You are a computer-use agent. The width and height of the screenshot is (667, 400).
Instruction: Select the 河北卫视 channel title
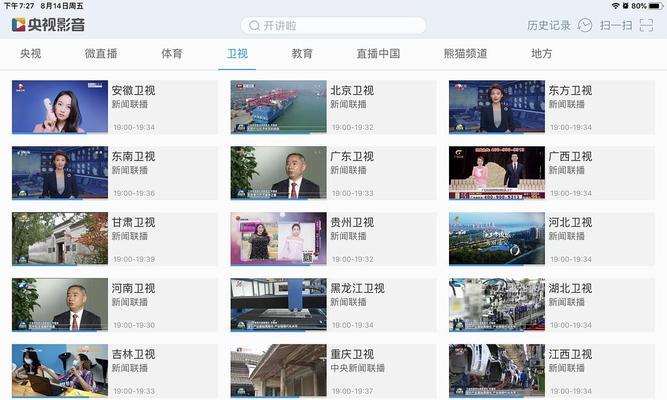tap(570, 223)
